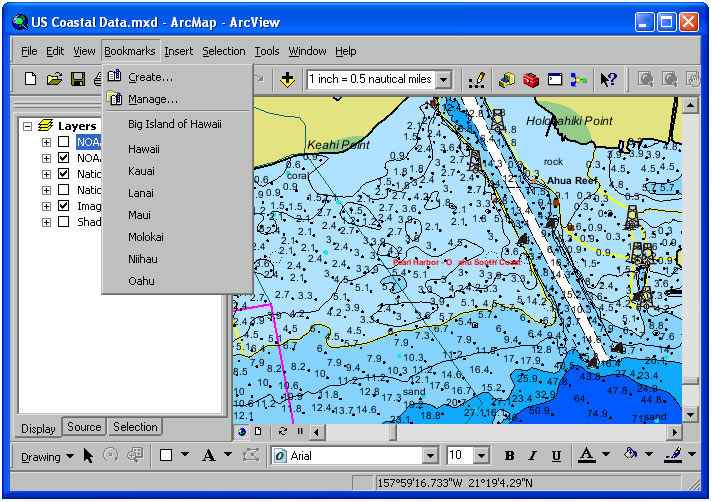Open the map scale dropdown

tap(444, 80)
